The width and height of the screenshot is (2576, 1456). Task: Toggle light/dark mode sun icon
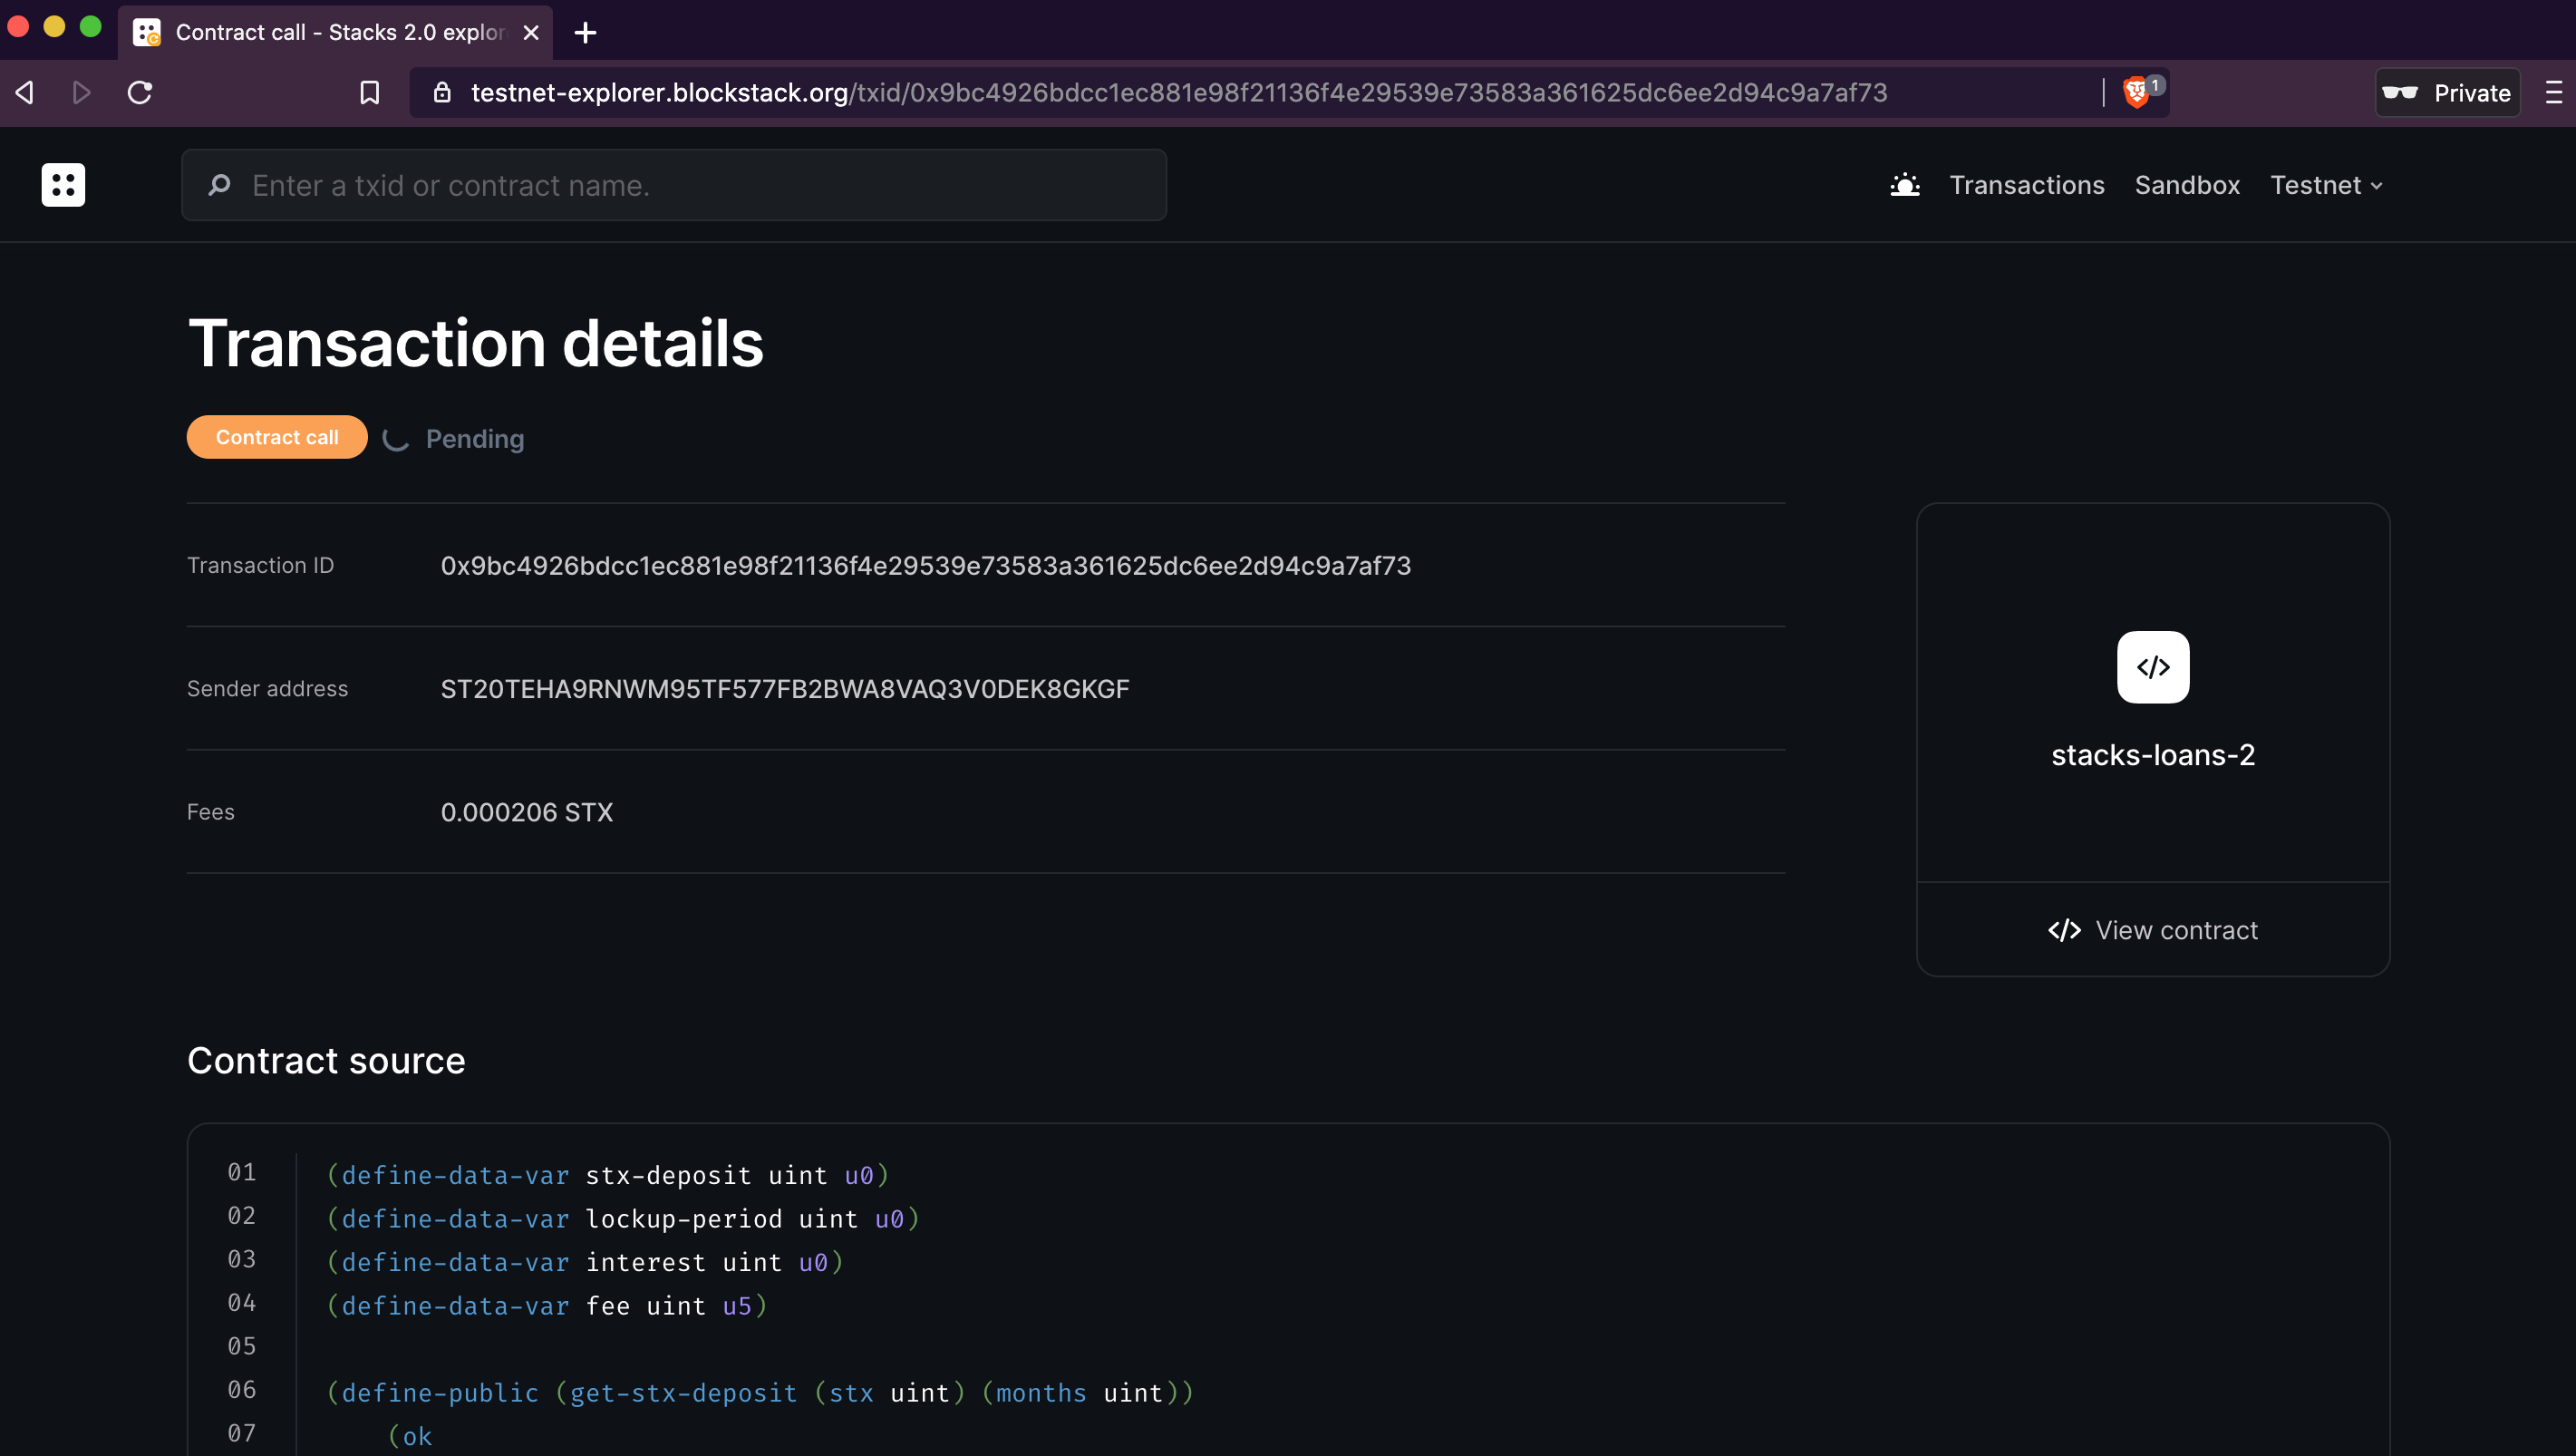(x=1904, y=185)
